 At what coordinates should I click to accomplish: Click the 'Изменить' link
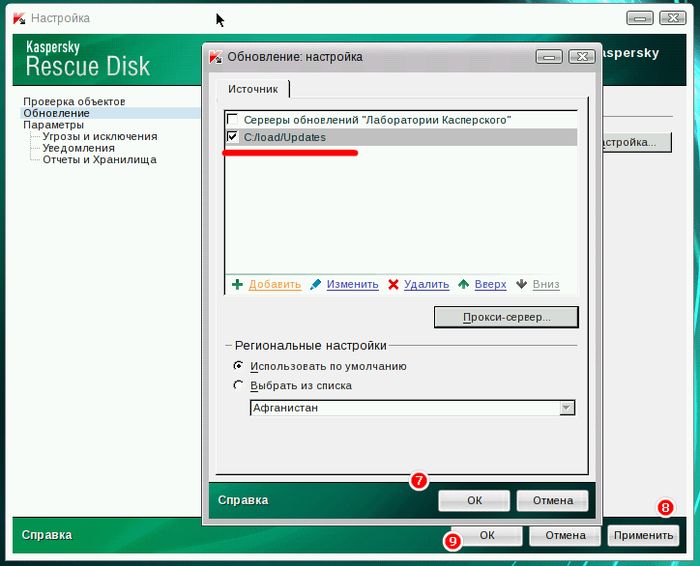coord(352,284)
